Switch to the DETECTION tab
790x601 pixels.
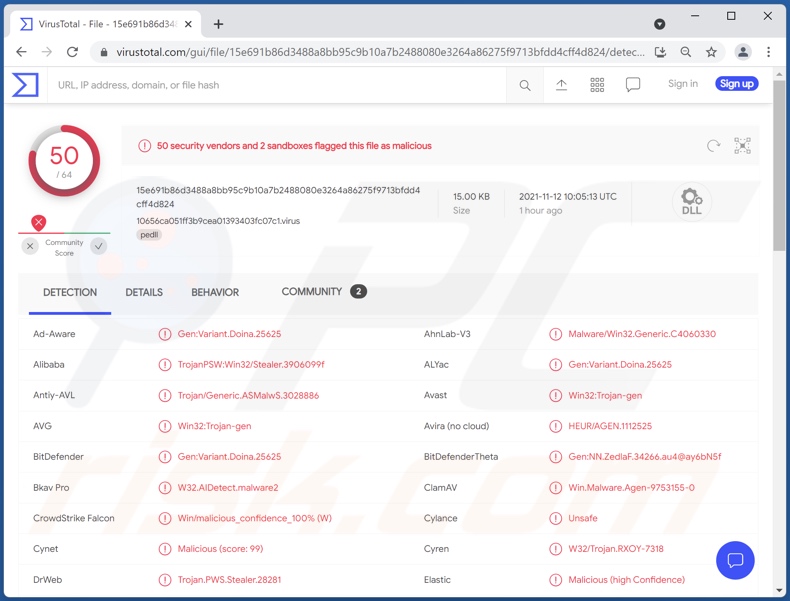[70, 292]
